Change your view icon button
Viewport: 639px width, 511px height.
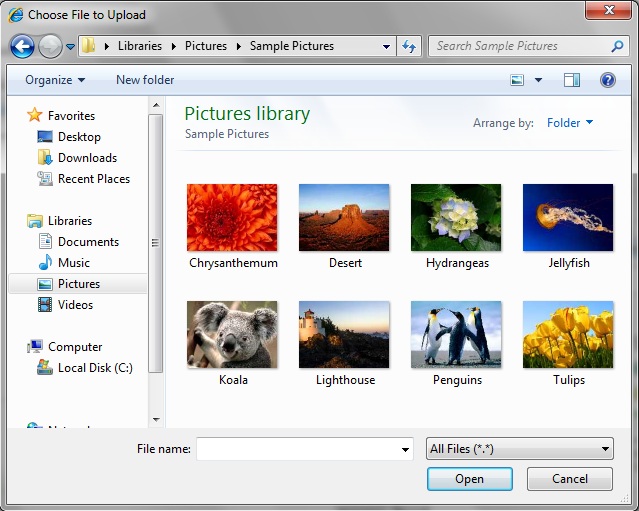(x=517, y=80)
